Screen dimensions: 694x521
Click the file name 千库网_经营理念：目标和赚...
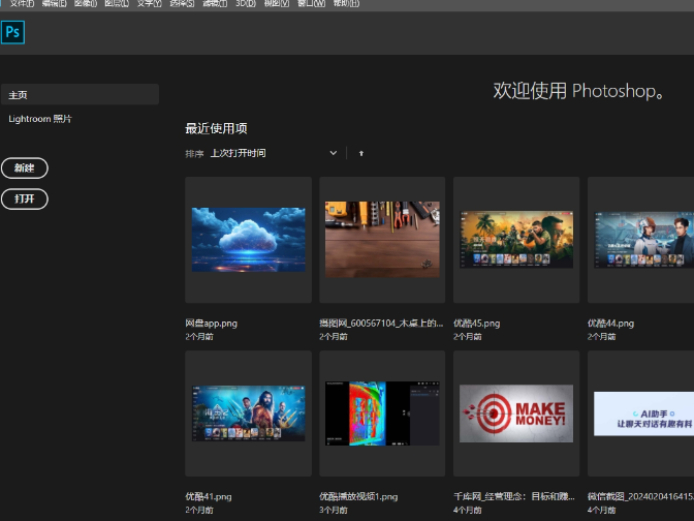(514, 497)
